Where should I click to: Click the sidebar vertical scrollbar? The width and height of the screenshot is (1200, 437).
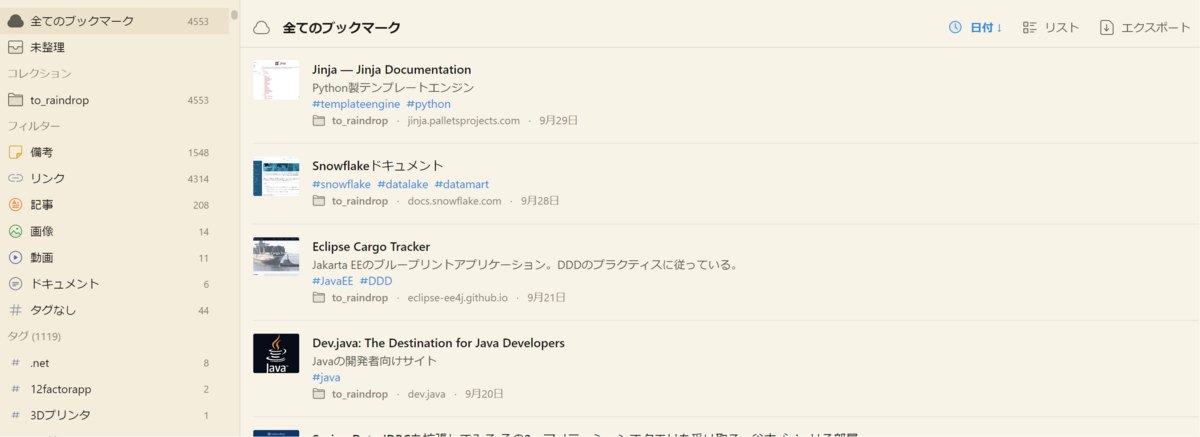pyautogui.click(x=234, y=14)
